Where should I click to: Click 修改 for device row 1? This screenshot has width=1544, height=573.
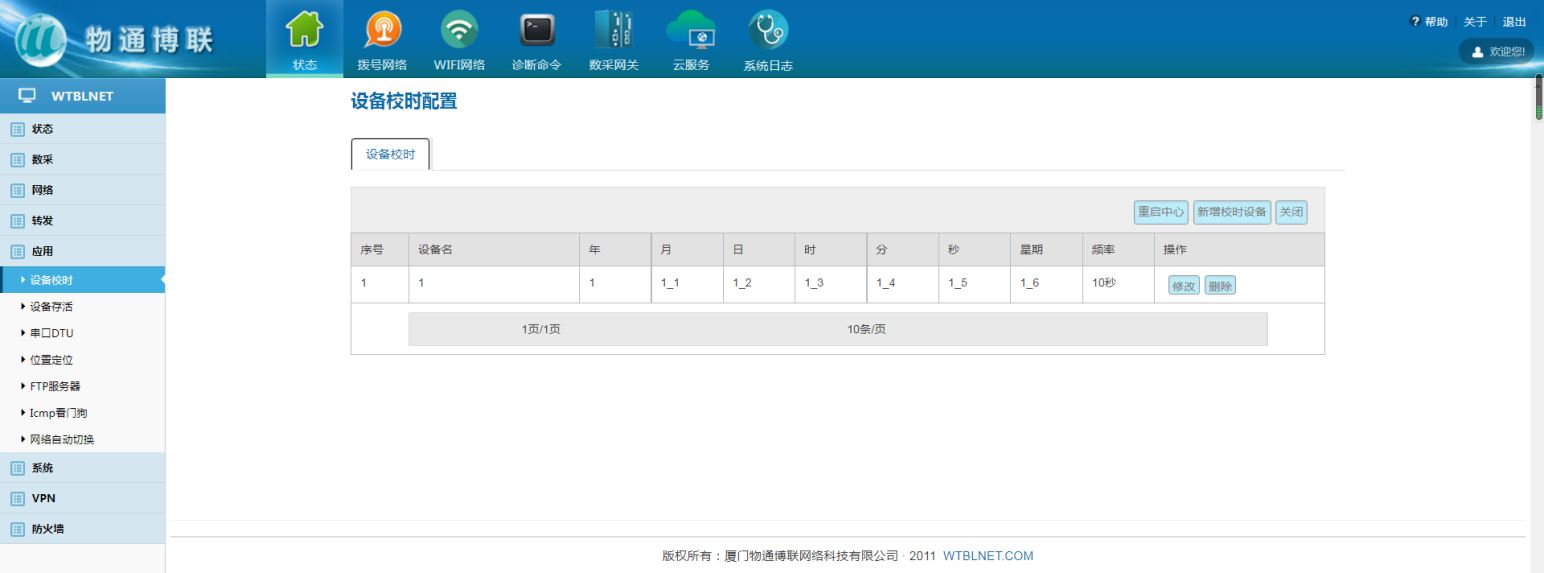coord(1183,286)
